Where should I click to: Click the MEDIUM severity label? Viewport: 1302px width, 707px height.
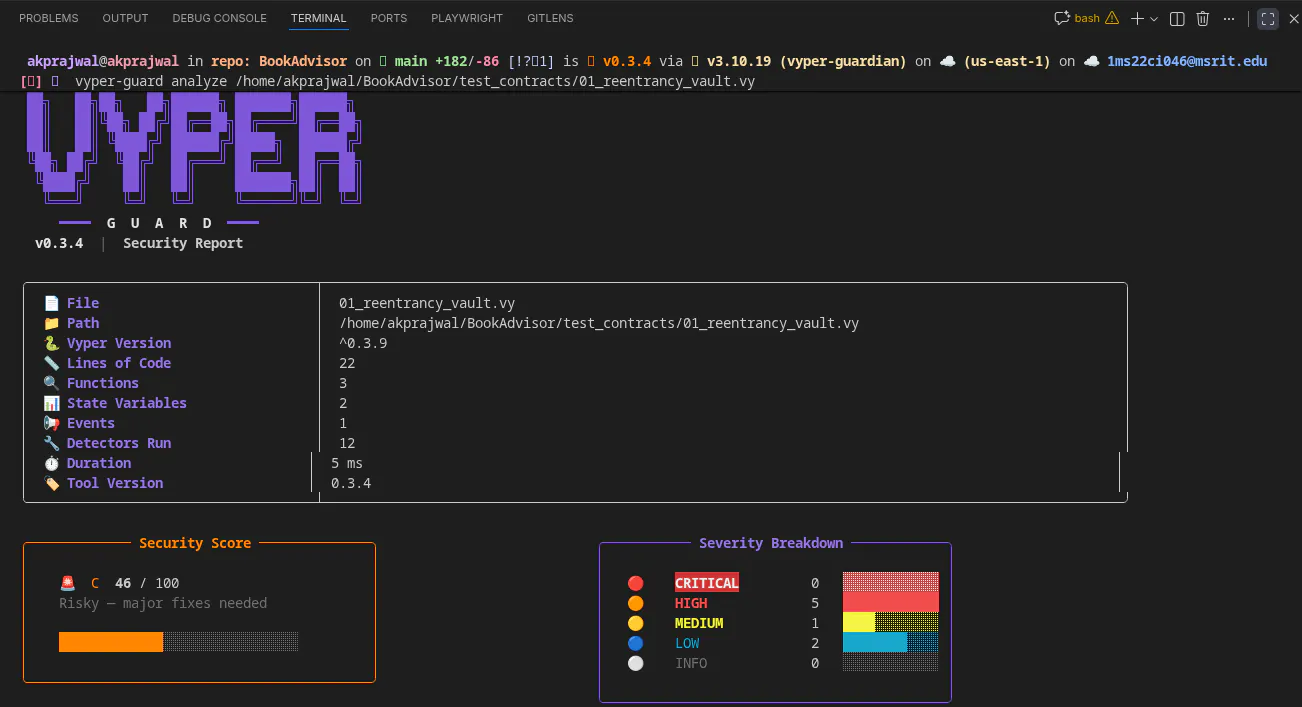click(x=699, y=623)
